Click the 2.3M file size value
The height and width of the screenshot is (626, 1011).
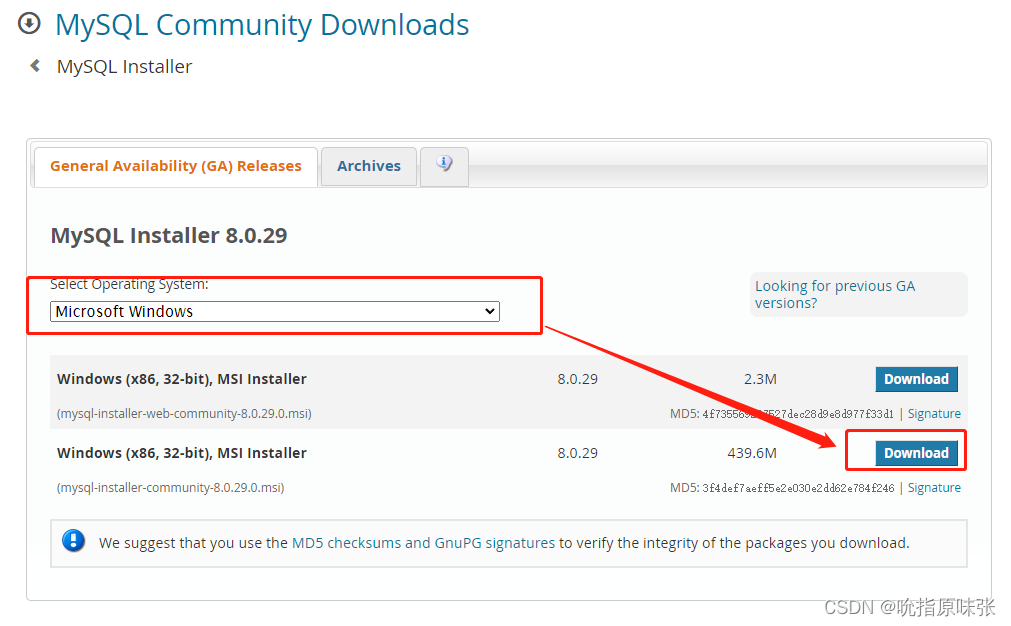760,379
